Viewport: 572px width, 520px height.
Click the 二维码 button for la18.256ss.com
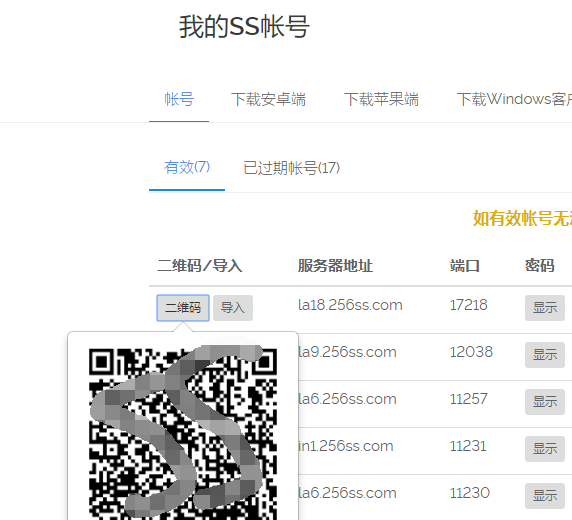coord(183,308)
